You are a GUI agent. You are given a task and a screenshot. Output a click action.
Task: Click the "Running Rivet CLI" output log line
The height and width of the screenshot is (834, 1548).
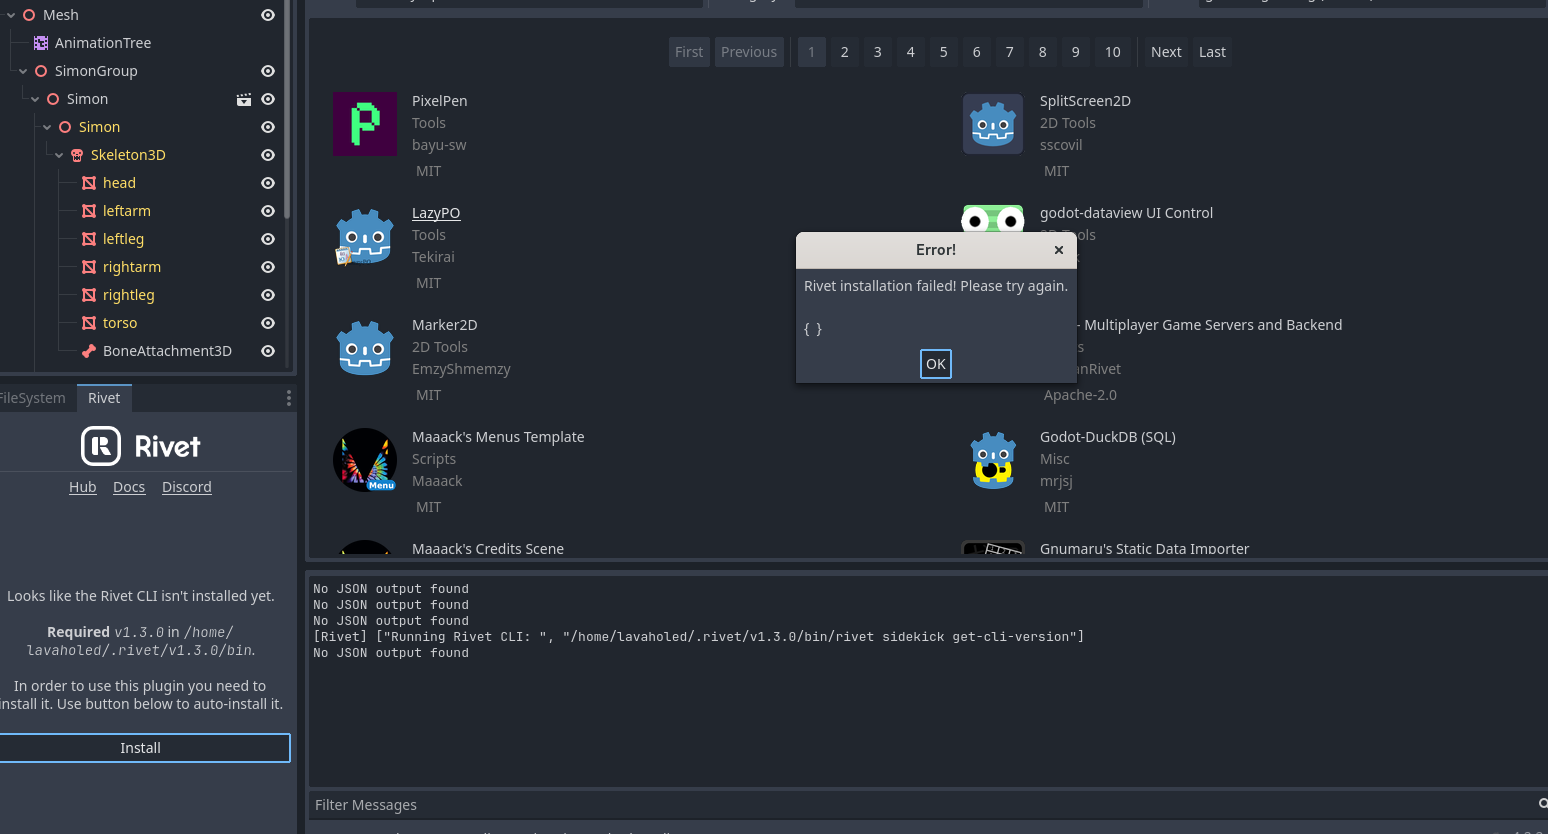[x=699, y=637]
